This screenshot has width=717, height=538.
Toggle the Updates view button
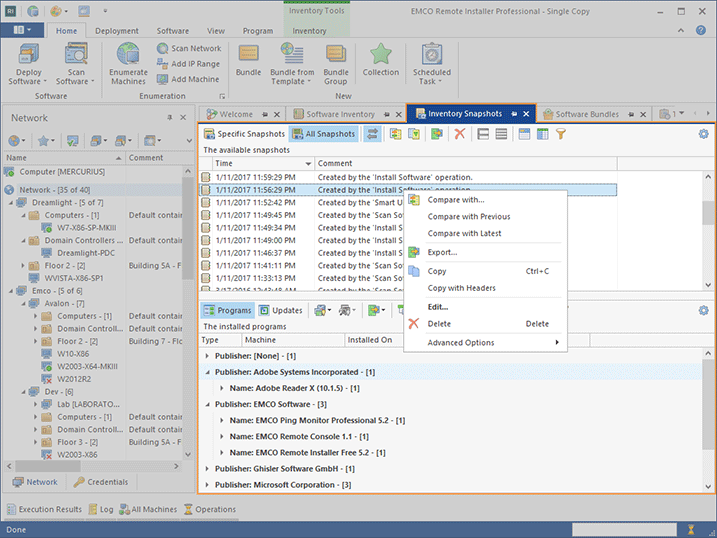click(280, 310)
